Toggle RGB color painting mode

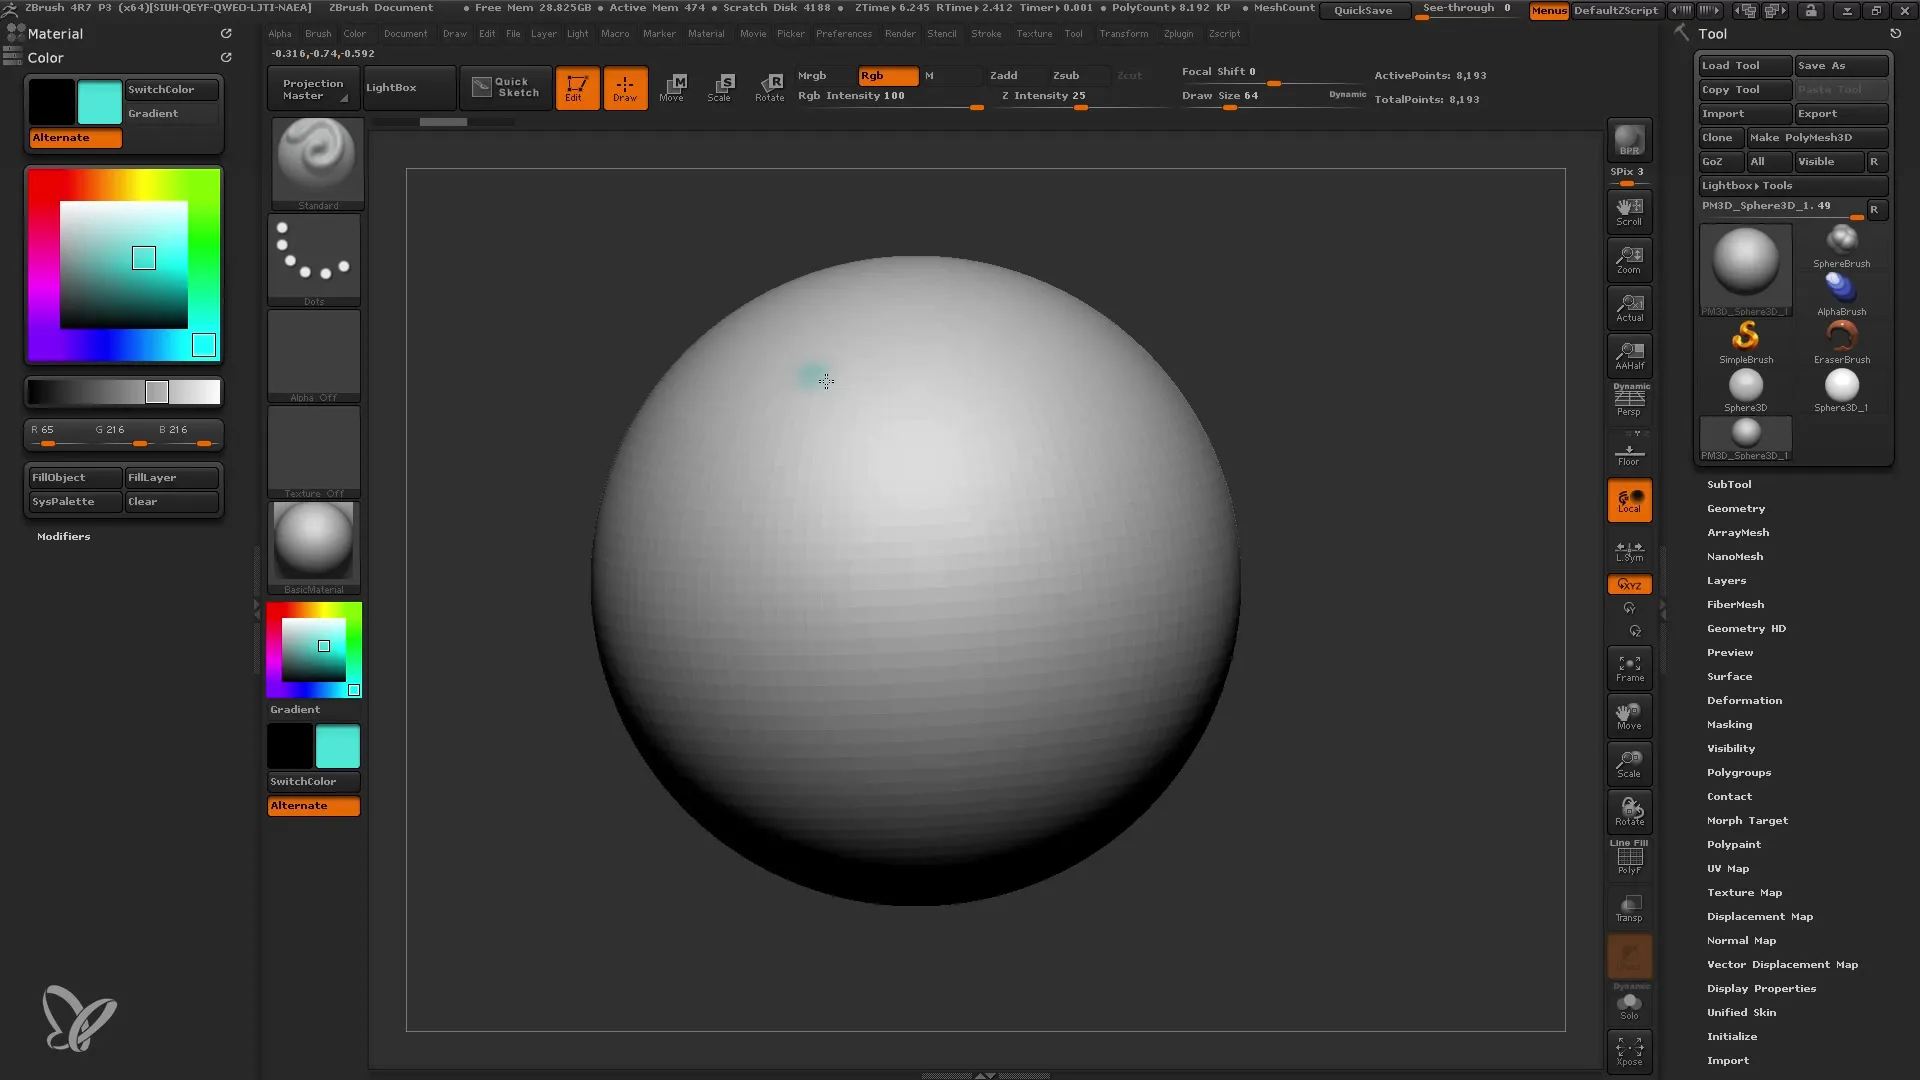click(877, 75)
